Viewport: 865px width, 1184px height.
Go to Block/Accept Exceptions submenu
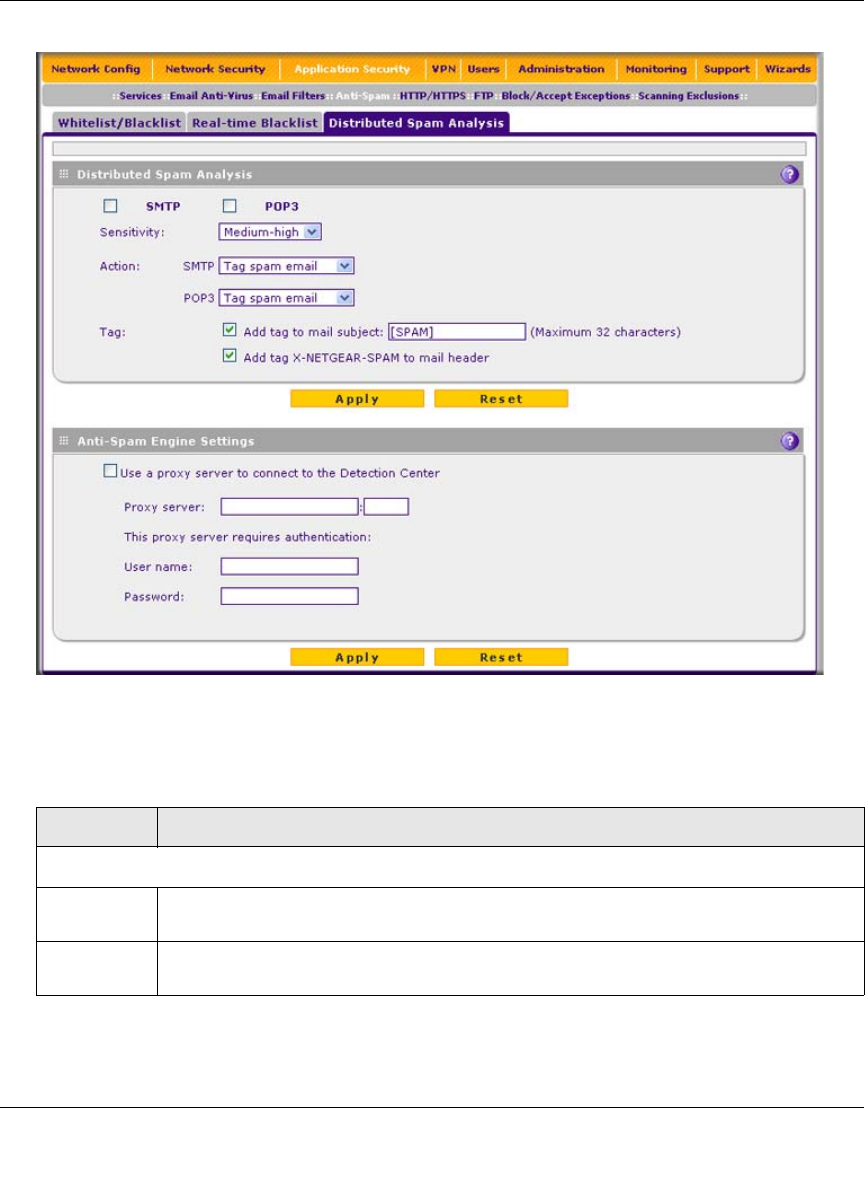[565, 96]
